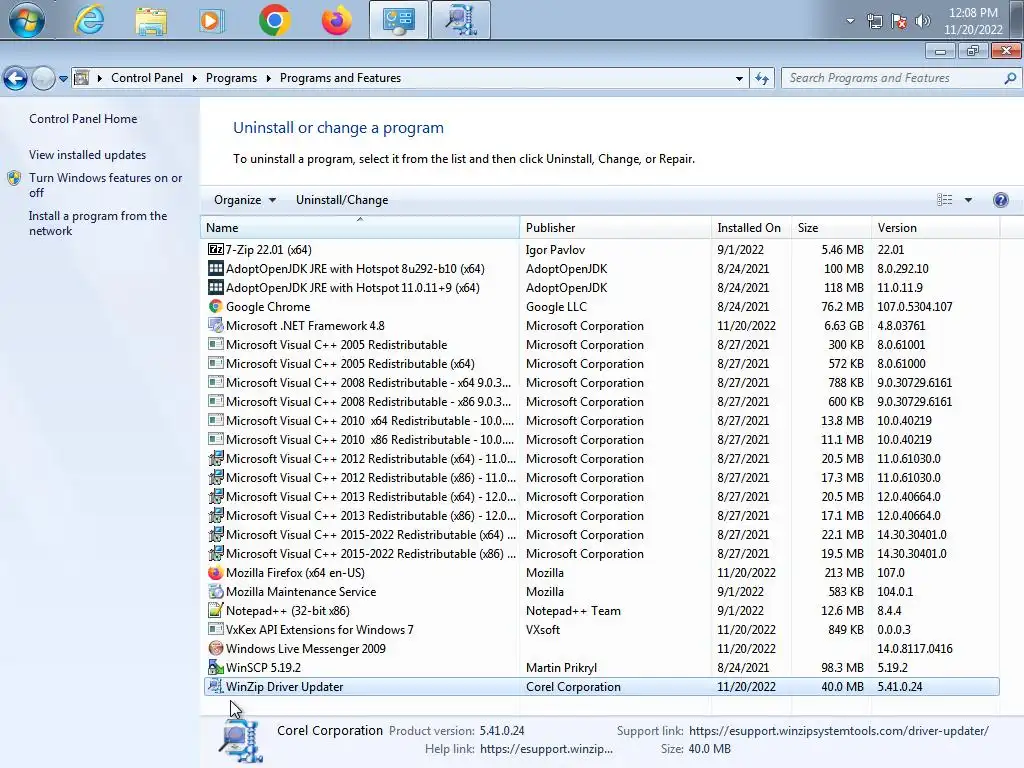Select the WinSCP 5.19.2 icon
The image size is (1024, 768).
click(216, 667)
